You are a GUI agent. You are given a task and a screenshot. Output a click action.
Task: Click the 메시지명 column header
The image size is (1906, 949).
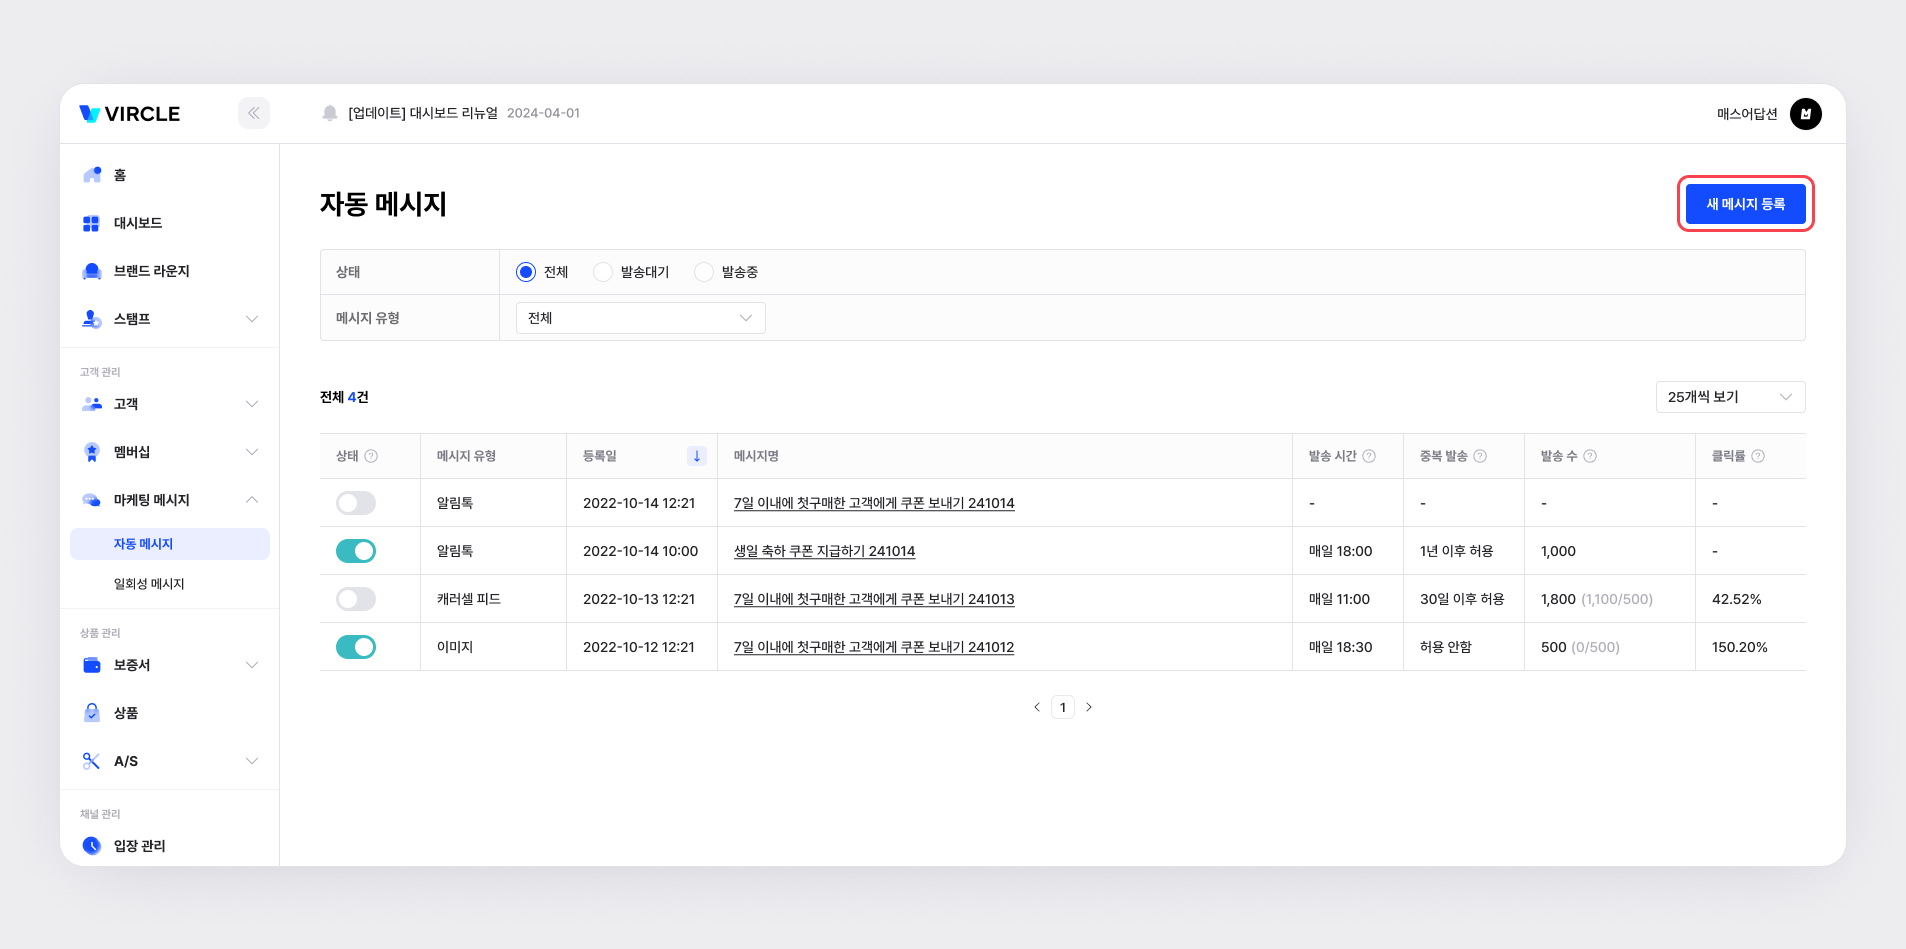756,456
